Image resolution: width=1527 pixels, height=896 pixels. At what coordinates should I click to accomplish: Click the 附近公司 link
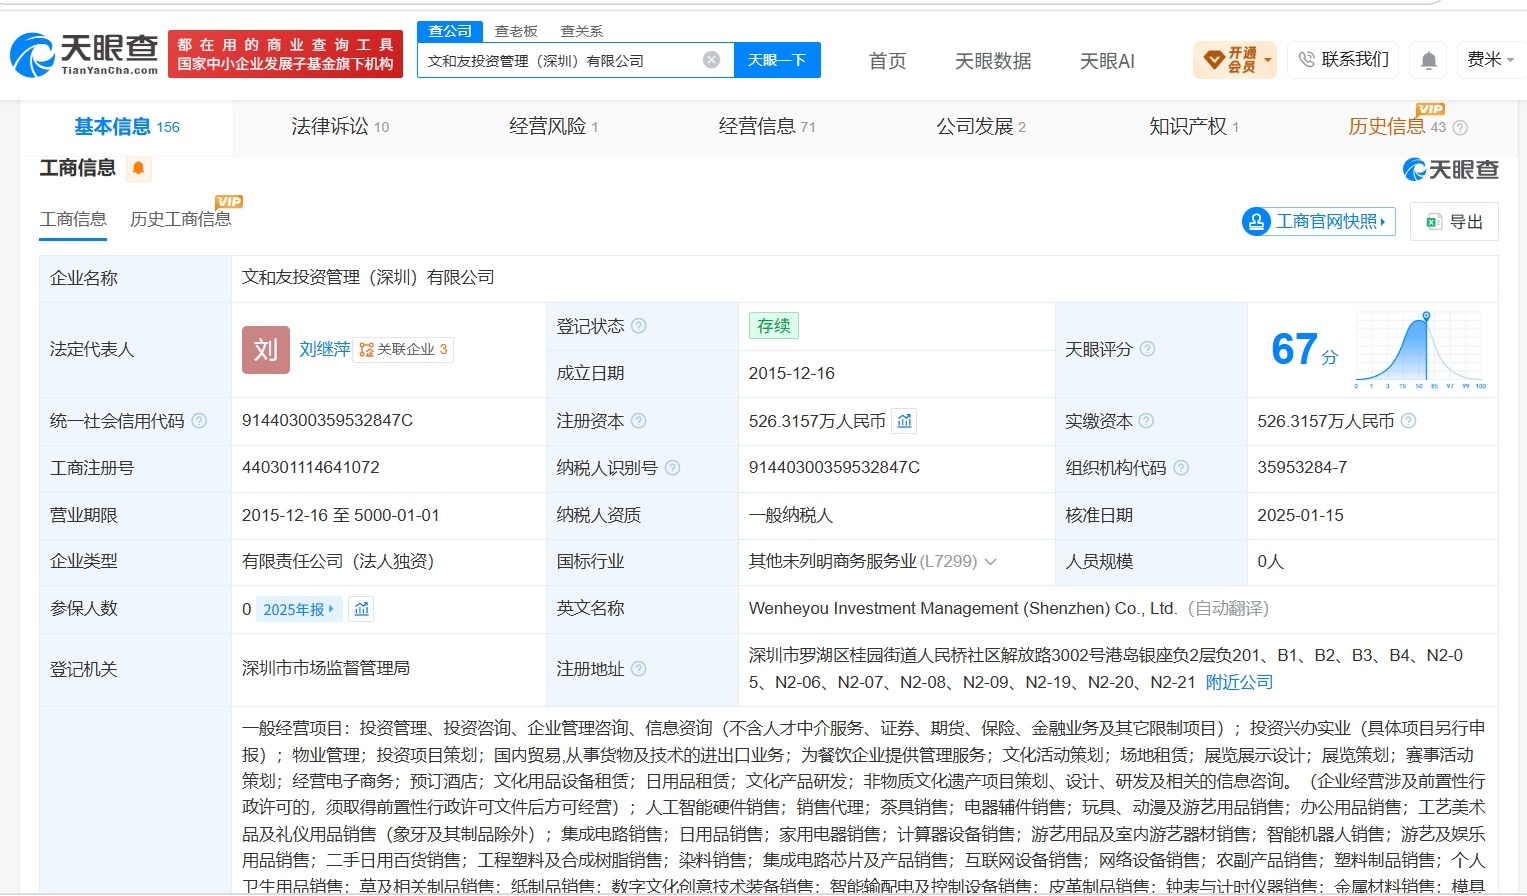[x=1239, y=682]
